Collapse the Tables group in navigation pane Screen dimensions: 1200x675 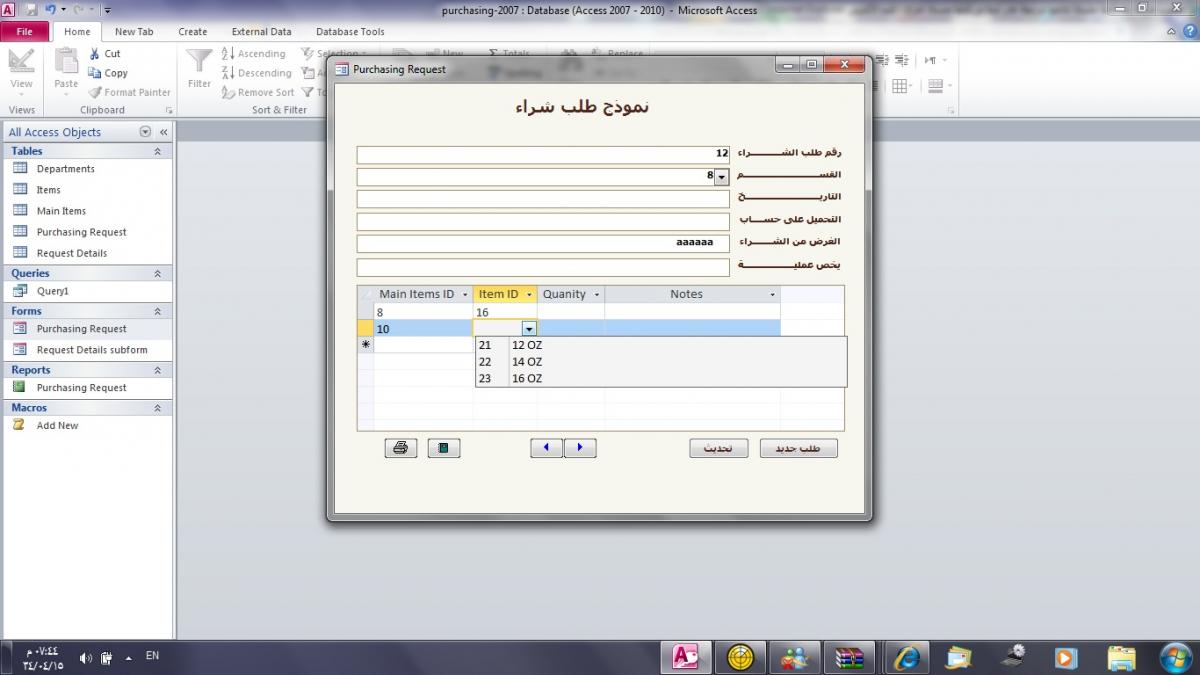(x=157, y=151)
